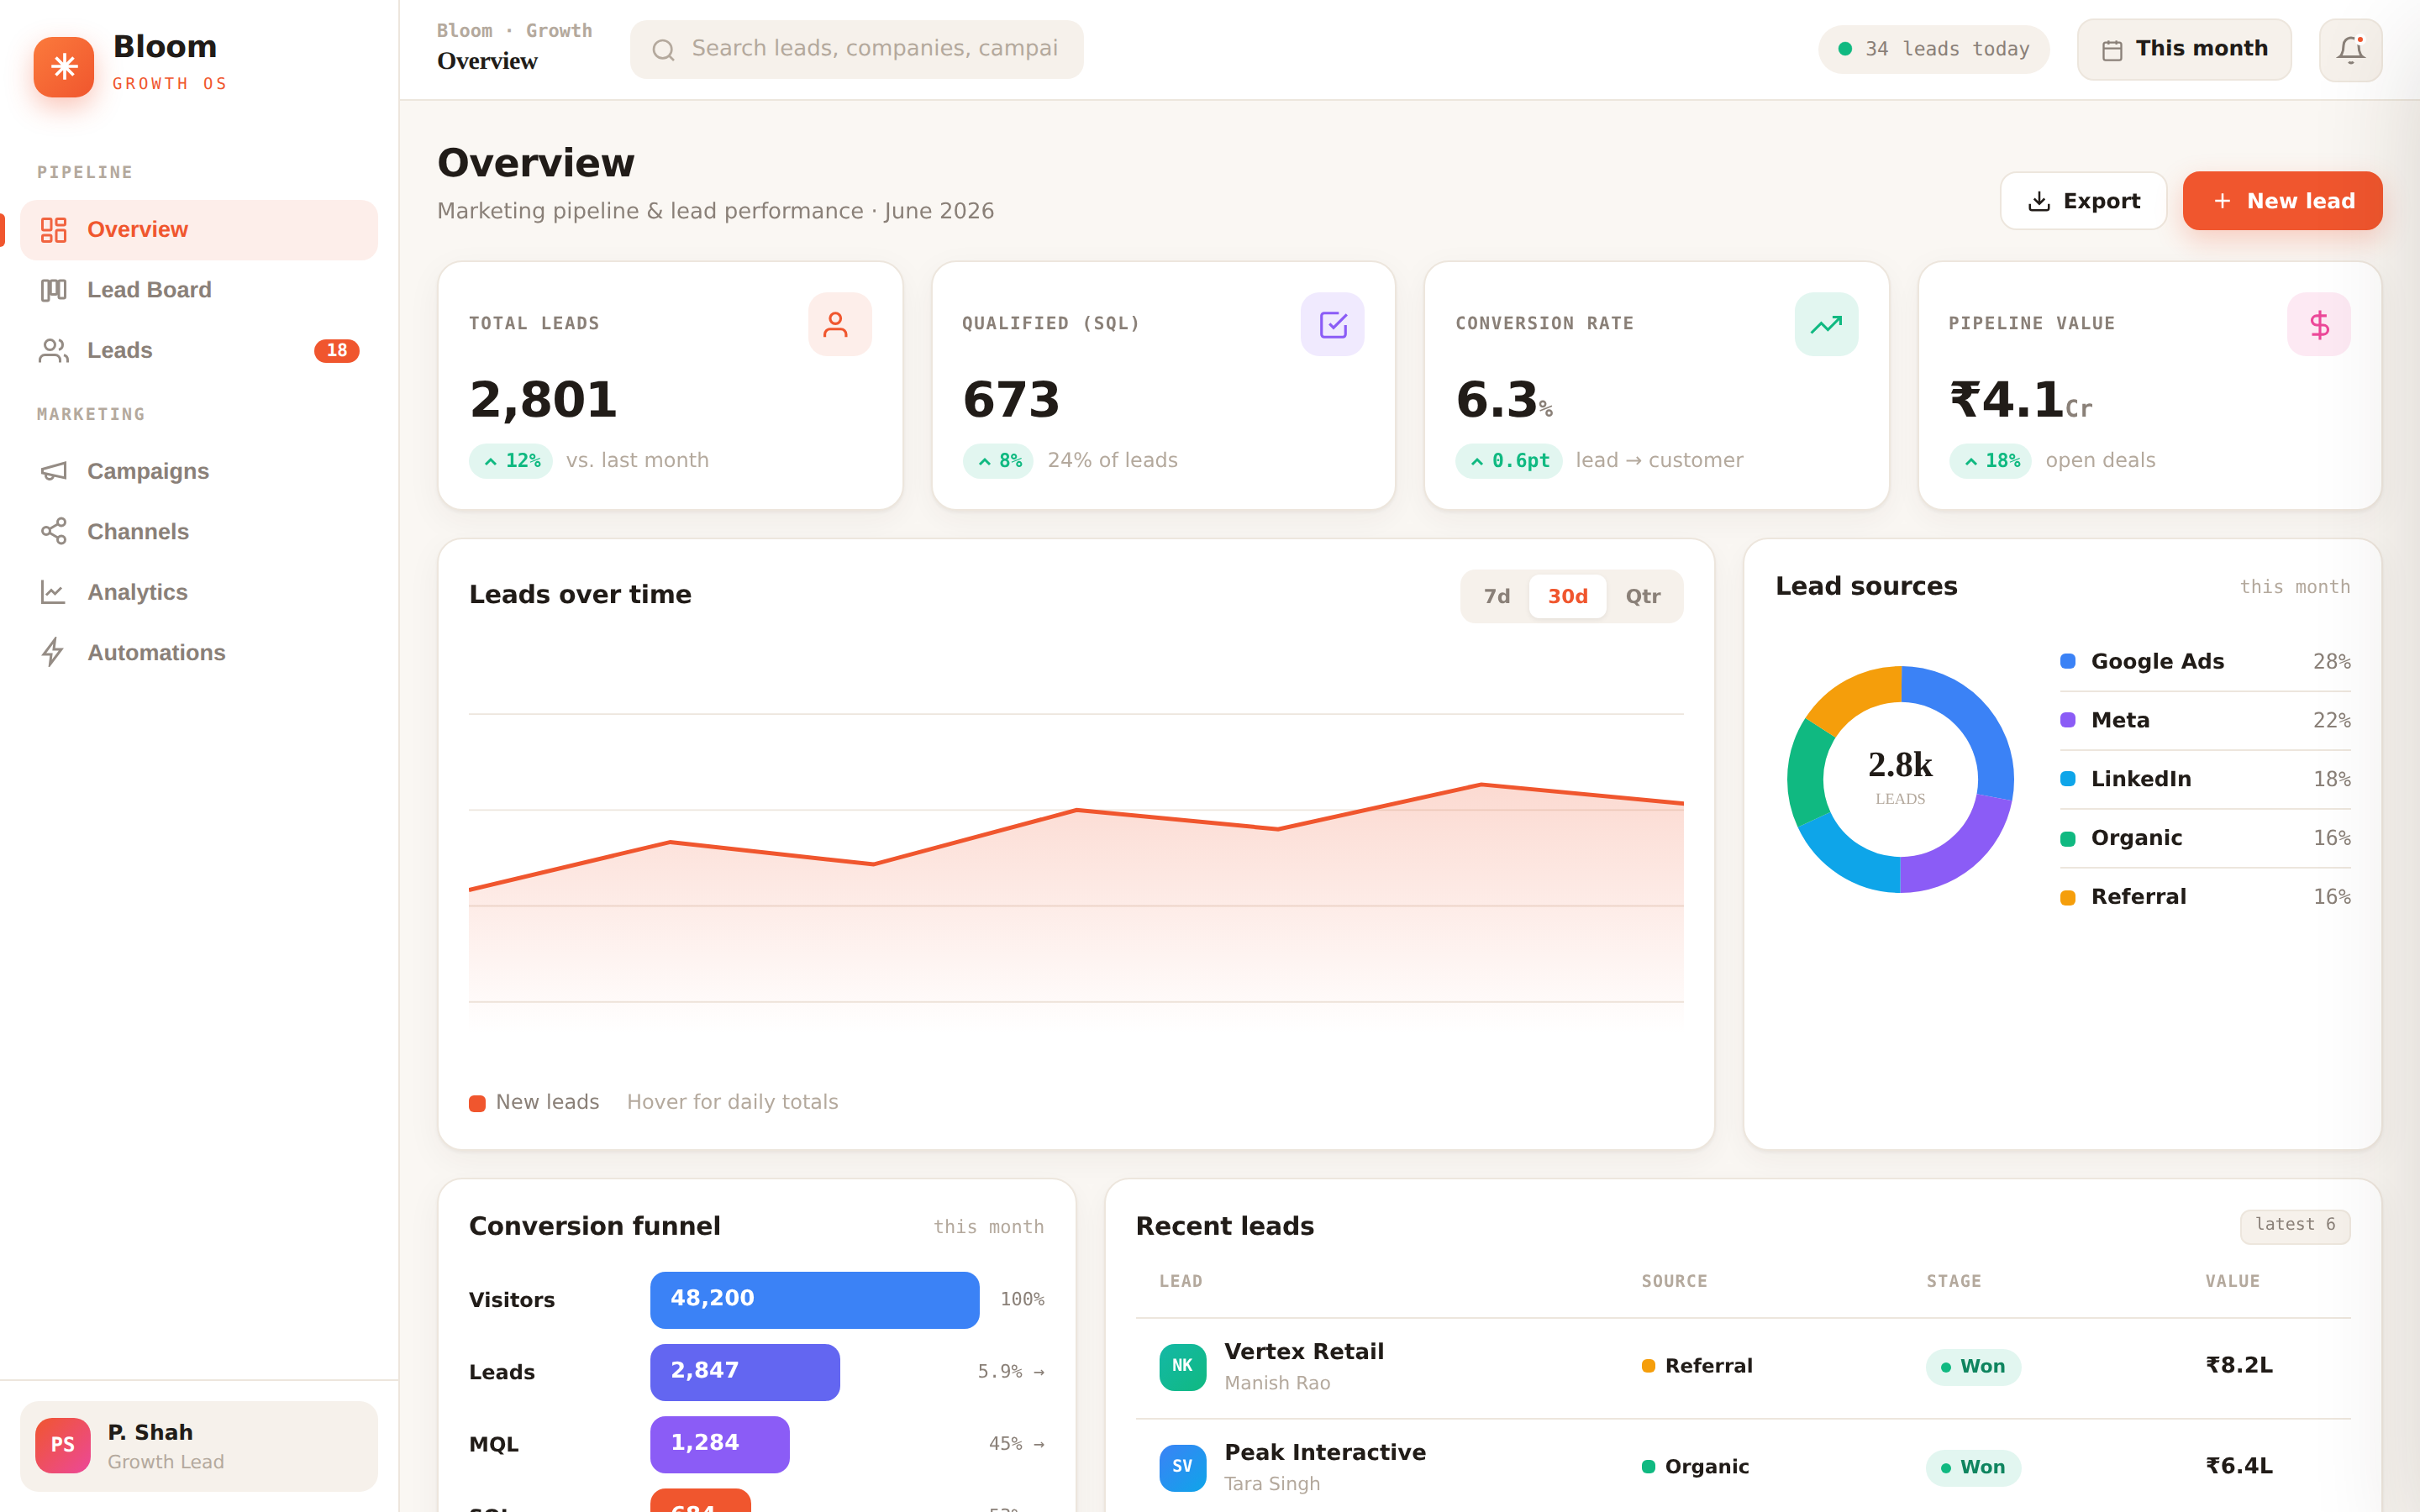Open the Analytics sidebar item
The width and height of the screenshot is (2420, 1512).
(x=199, y=592)
